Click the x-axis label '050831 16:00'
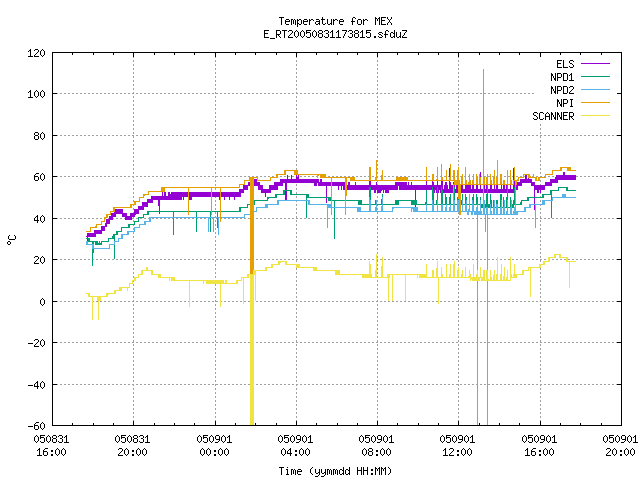The image size is (640, 480). tap(51, 446)
